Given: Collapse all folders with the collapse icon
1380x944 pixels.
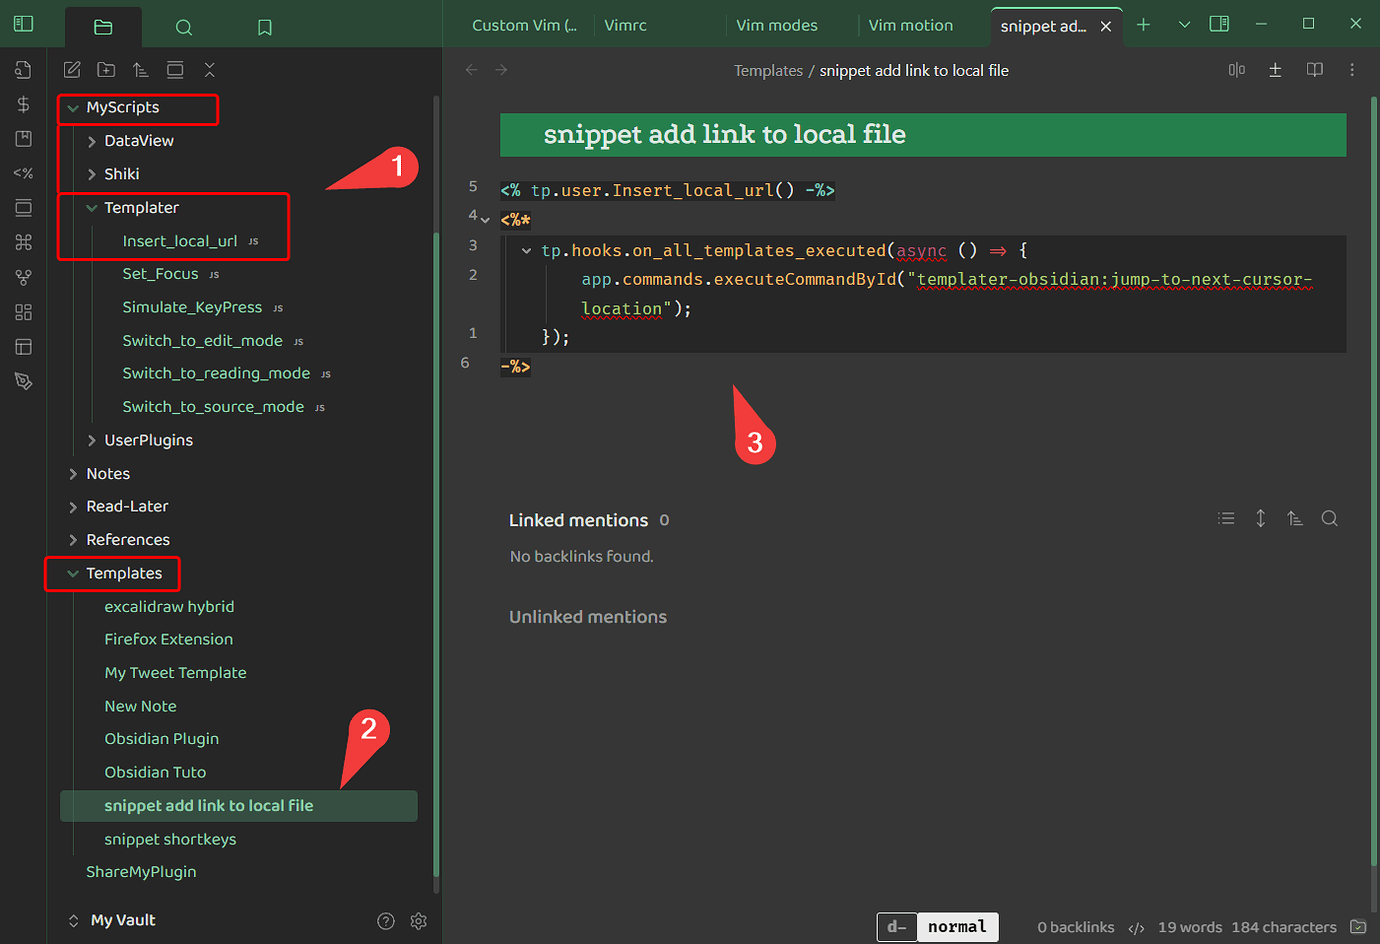Looking at the screenshot, I should 209,69.
